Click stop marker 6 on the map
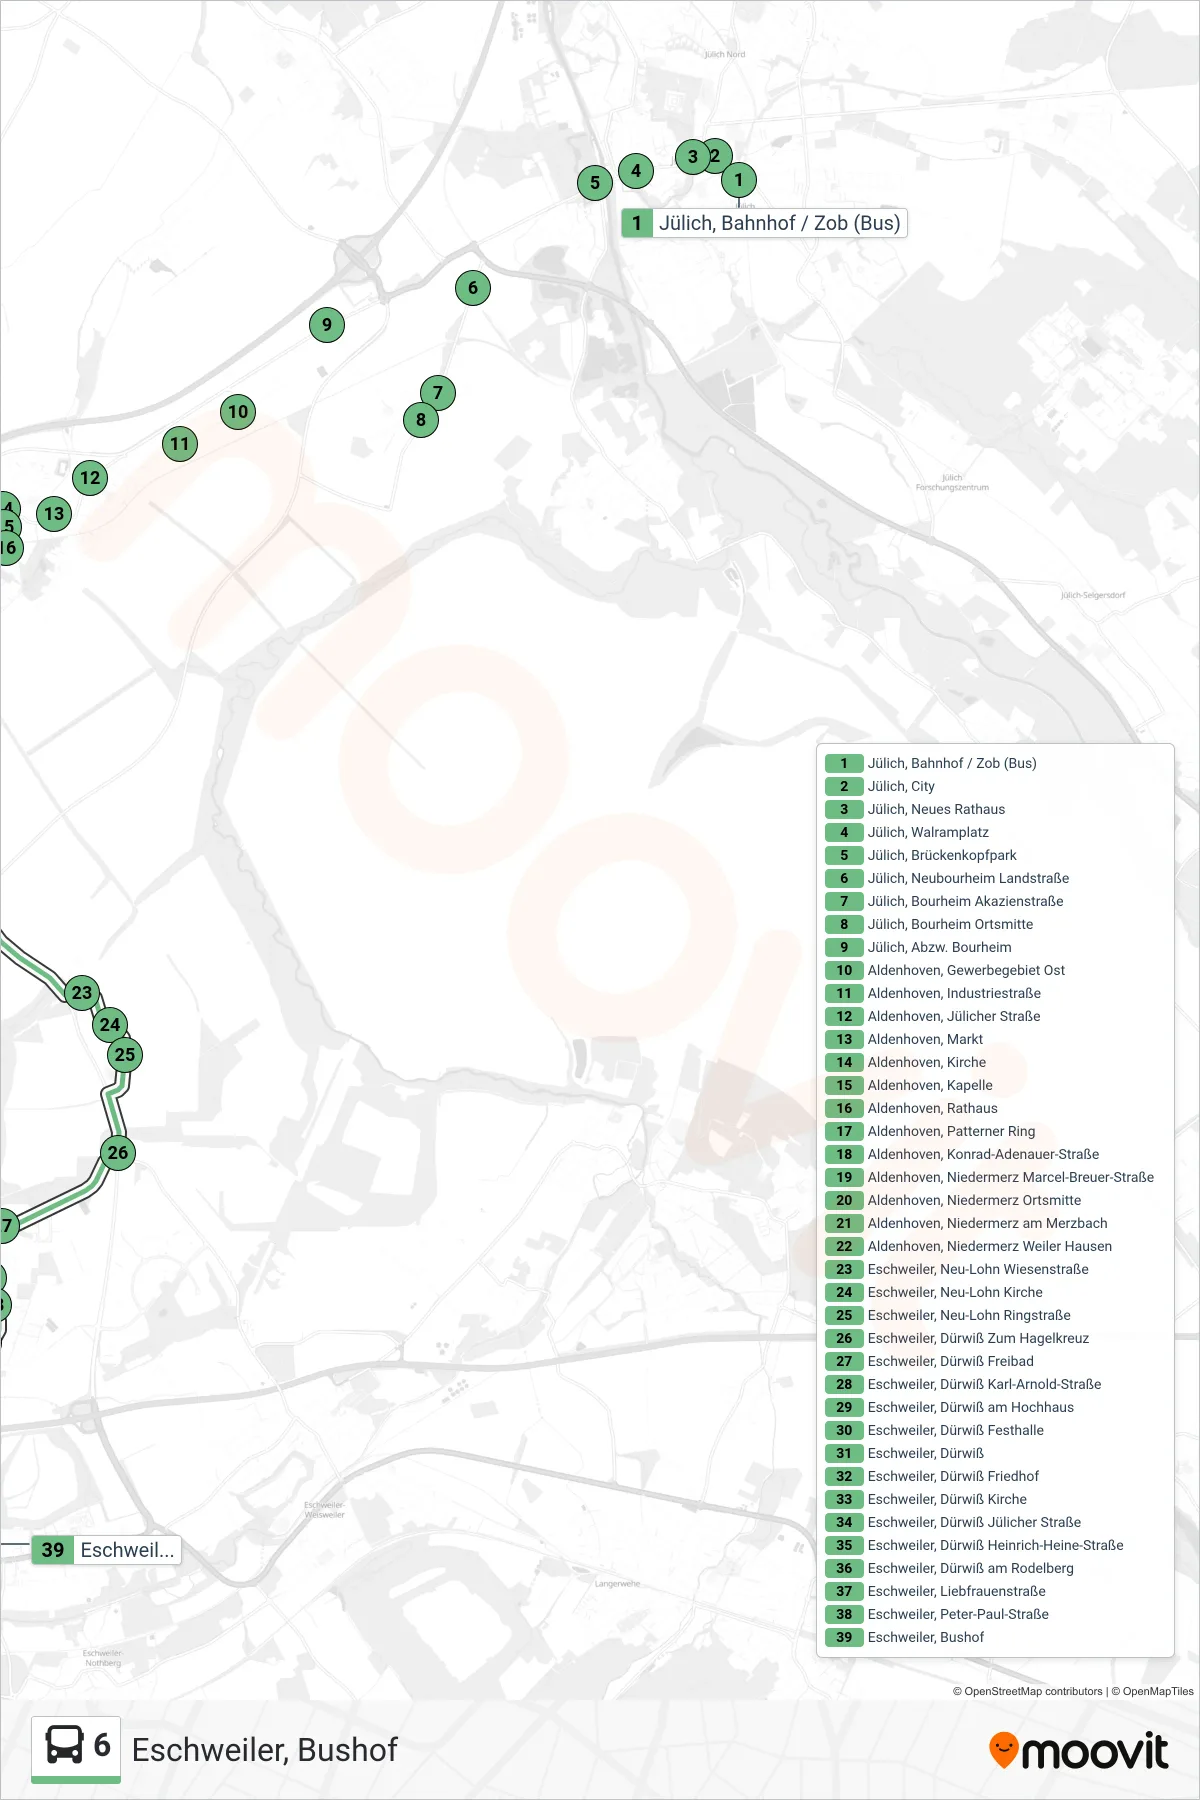Image resolution: width=1200 pixels, height=1800 pixels. tap(473, 288)
